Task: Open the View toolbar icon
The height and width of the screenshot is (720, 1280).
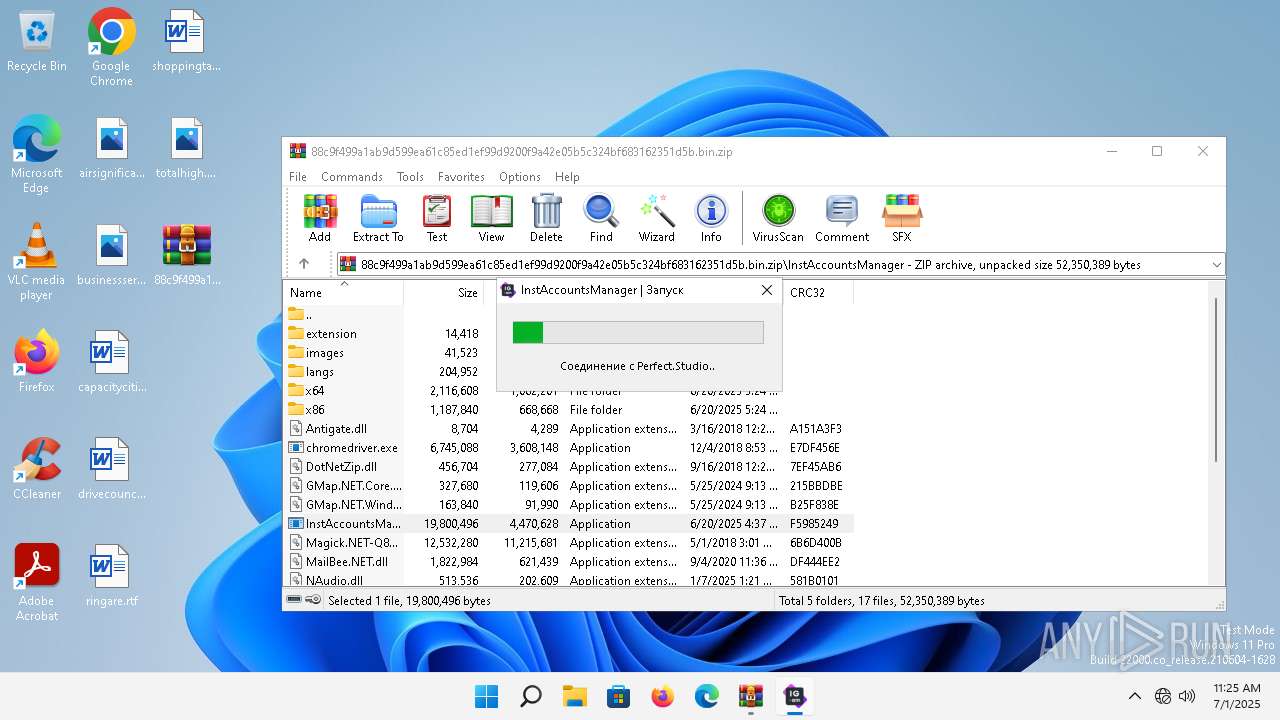Action: [491, 218]
